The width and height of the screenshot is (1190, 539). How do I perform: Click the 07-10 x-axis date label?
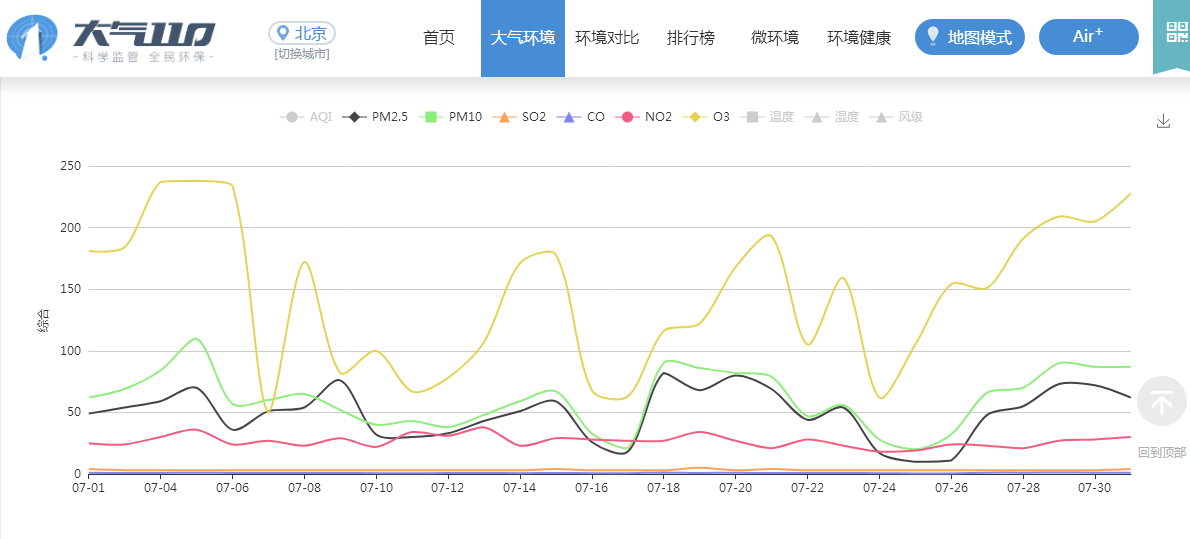[376, 487]
